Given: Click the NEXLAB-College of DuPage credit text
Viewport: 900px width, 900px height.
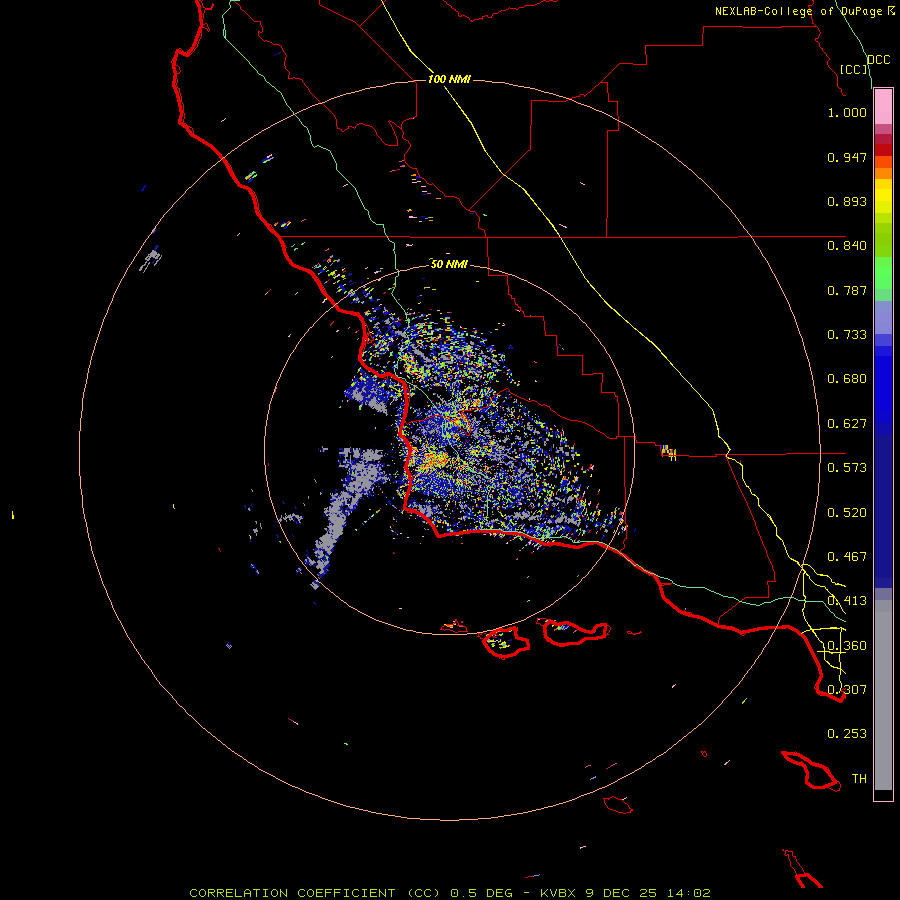Looking at the screenshot, I should [x=804, y=11].
